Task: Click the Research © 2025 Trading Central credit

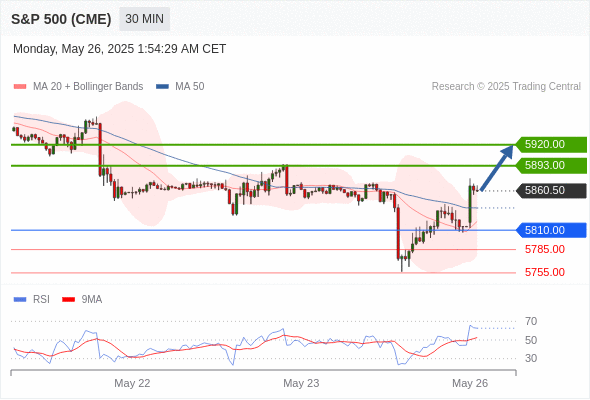Action: [506, 87]
